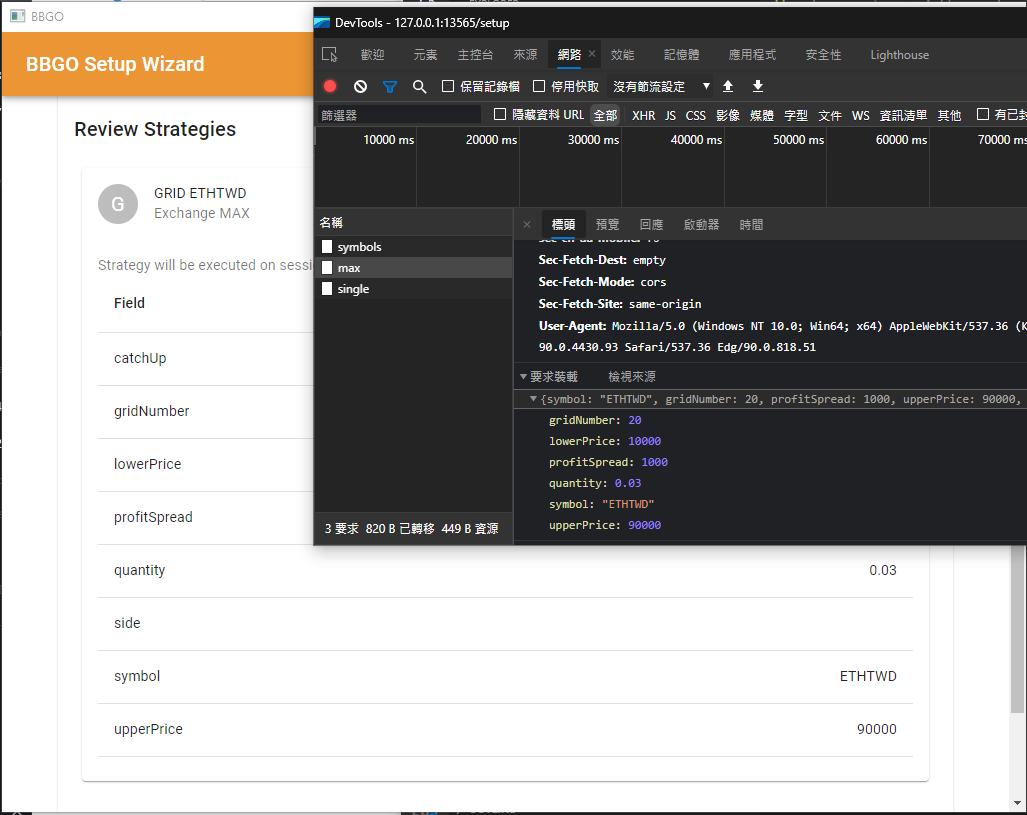Open network search magnifier
Image resolution: width=1027 pixels, height=815 pixels.
[x=420, y=86]
